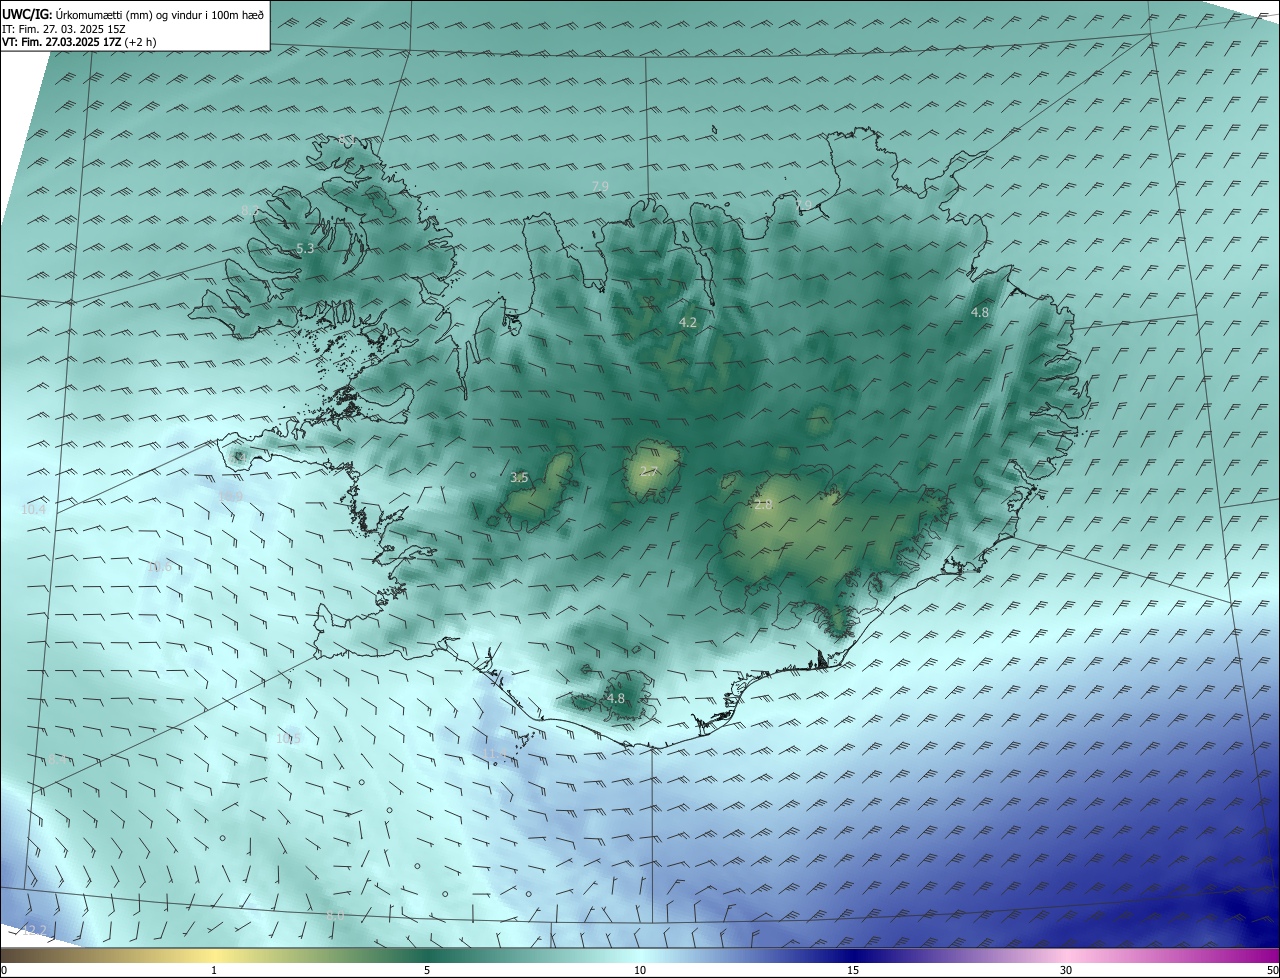This screenshot has width=1280, height=978.
Task: Click the 12.2 value in the bottom-left corner
Action: [33, 930]
